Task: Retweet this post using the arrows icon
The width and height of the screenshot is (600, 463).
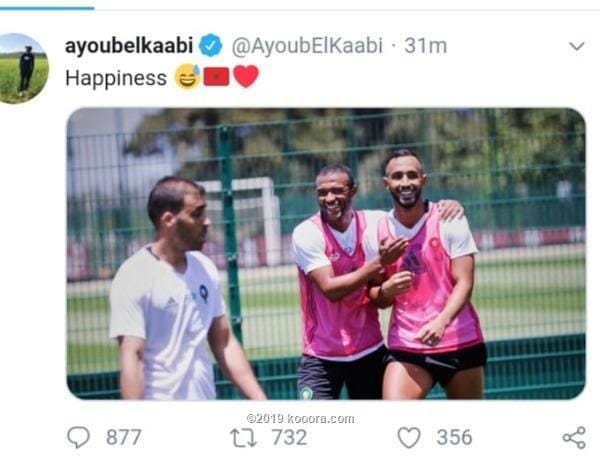Action: (243, 438)
